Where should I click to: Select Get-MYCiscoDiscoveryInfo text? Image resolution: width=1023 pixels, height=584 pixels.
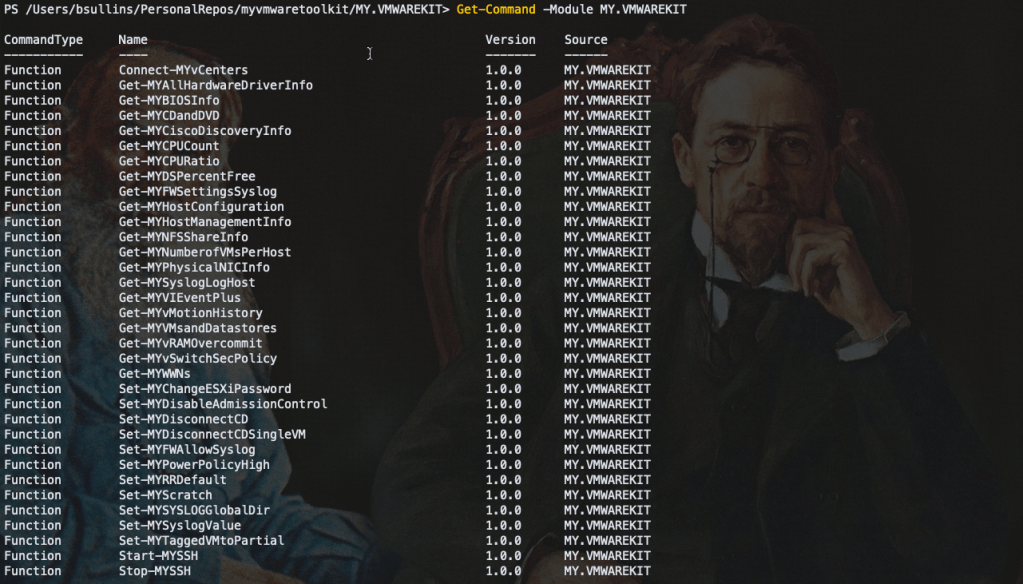pos(204,131)
